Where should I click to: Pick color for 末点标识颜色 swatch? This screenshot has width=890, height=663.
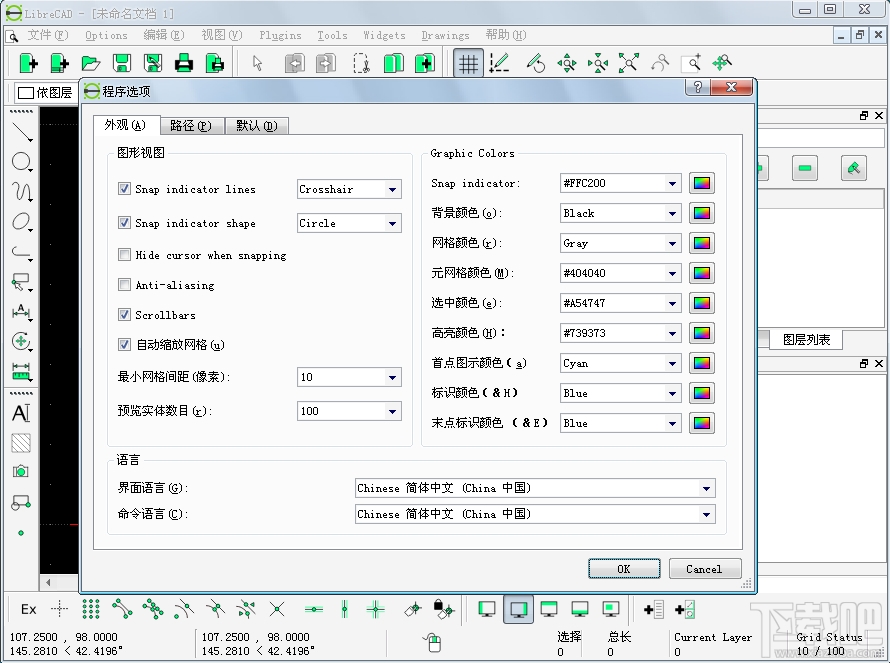702,423
